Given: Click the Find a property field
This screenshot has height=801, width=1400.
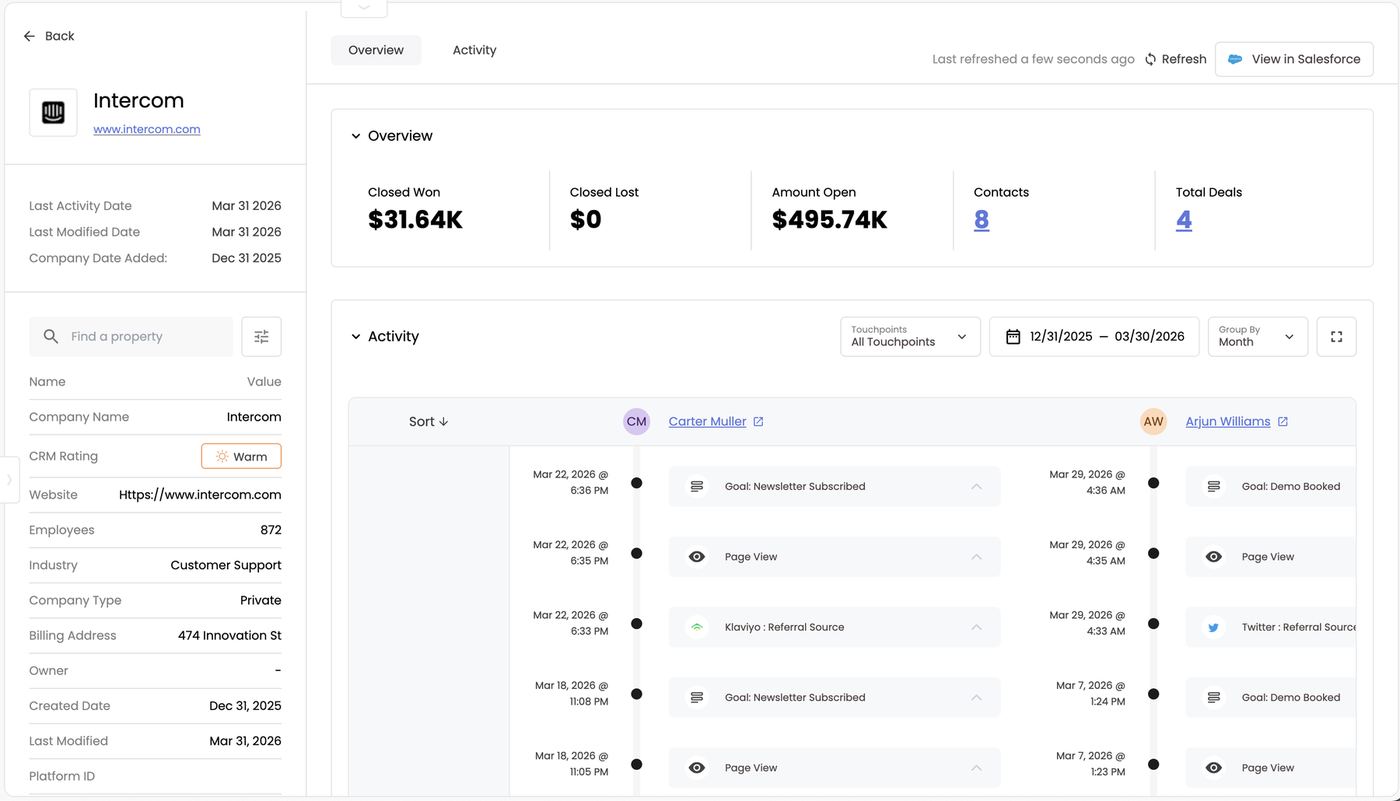Looking at the screenshot, I should 131,337.
